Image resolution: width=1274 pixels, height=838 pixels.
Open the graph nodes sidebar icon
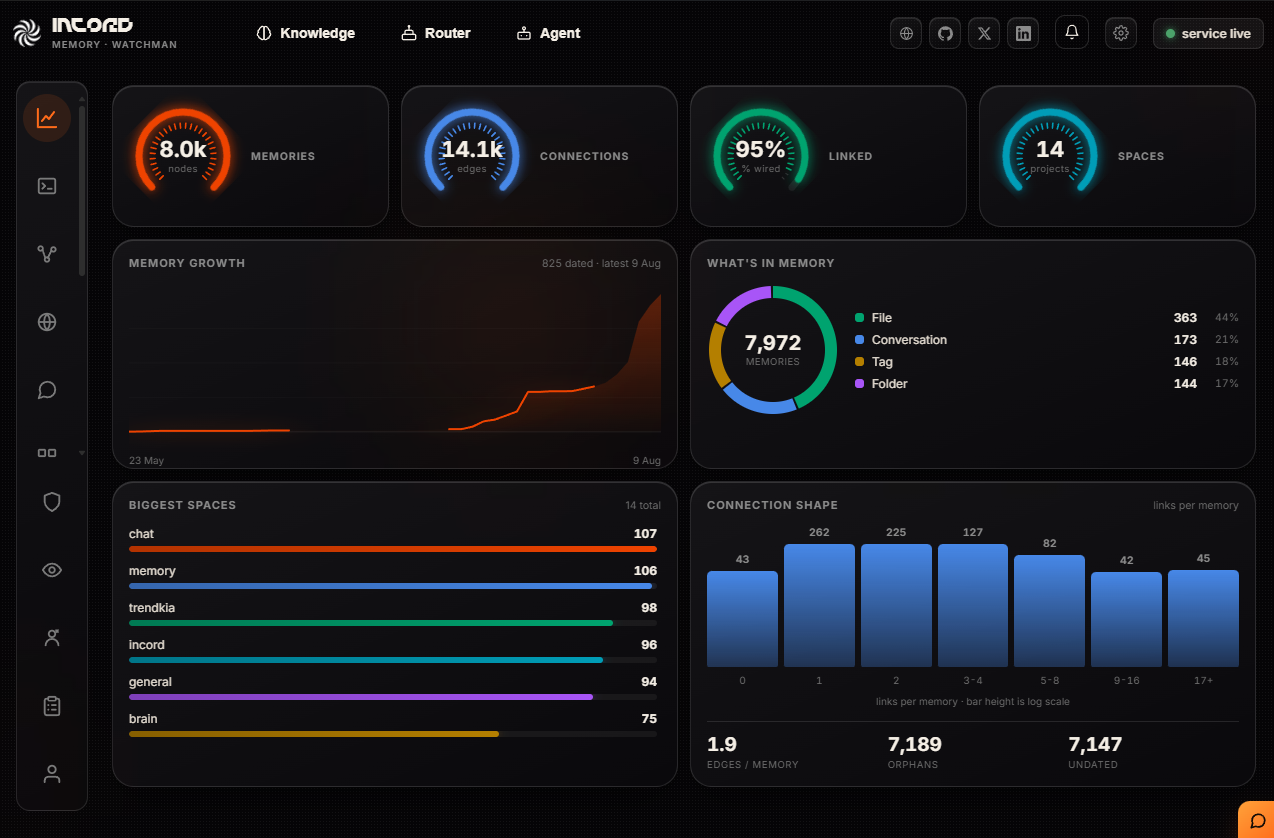[x=47, y=254]
